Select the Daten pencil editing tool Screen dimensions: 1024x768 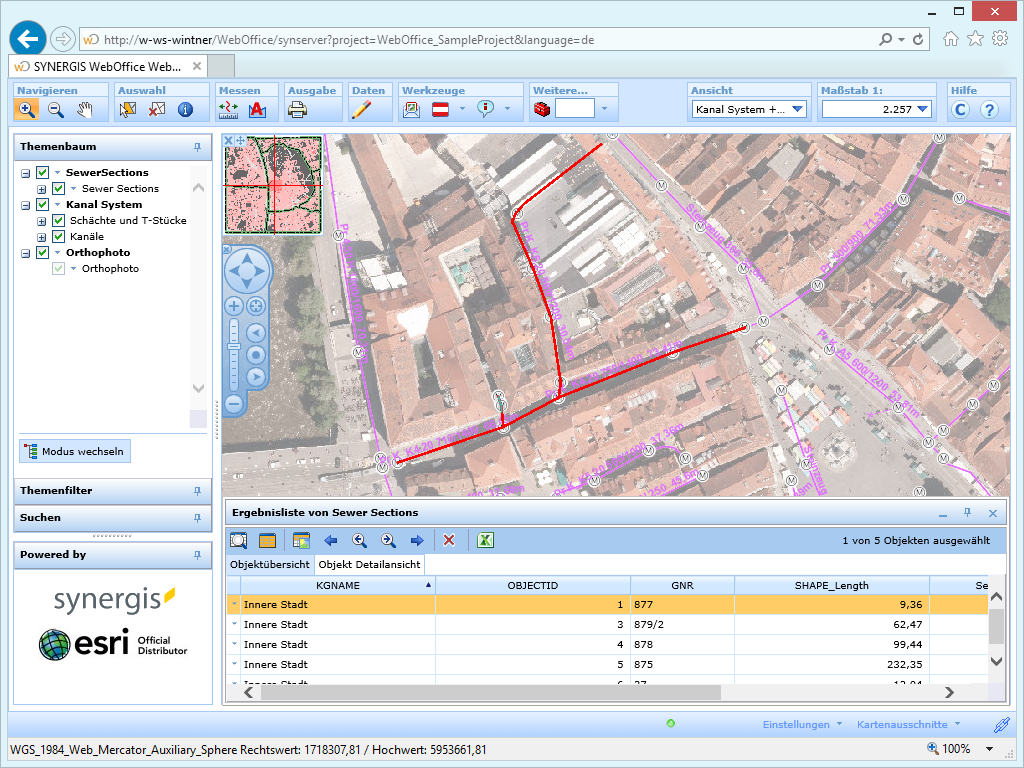coord(362,109)
